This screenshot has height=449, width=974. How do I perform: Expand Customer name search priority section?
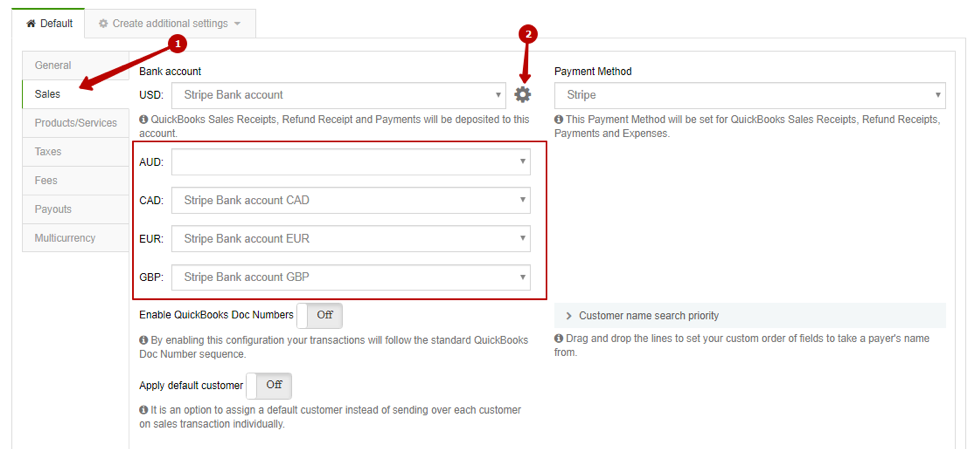(x=750, y=315)
